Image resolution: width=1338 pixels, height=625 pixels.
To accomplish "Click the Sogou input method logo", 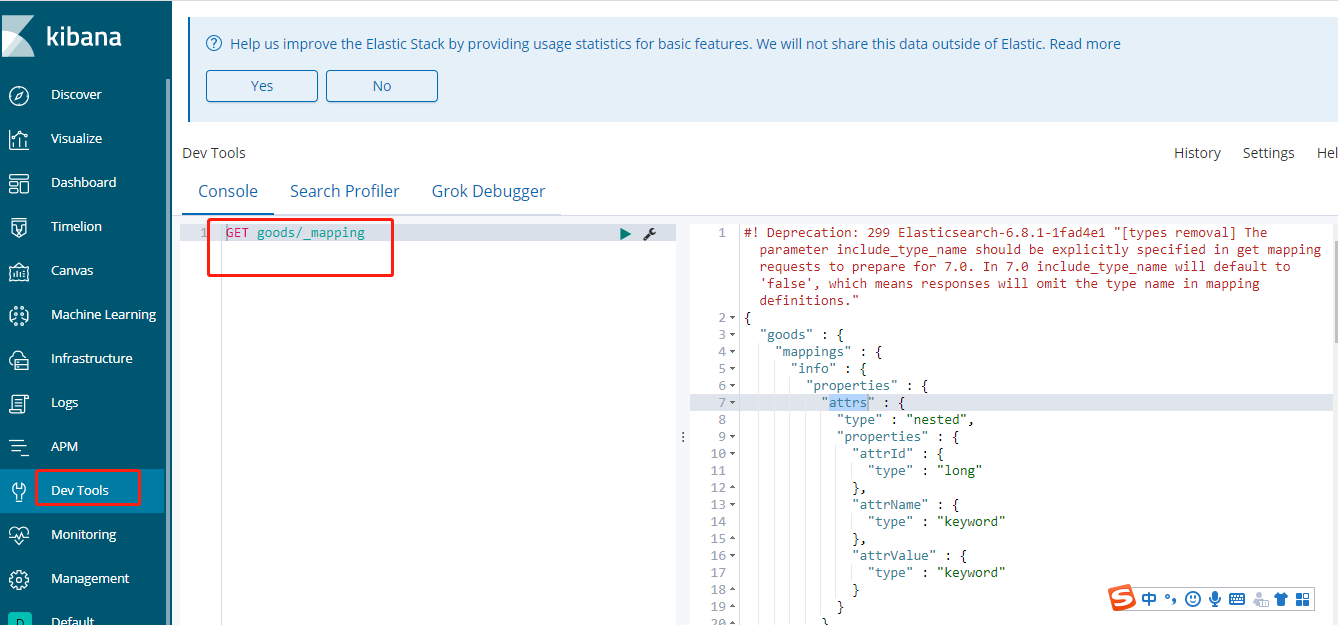I will 1122,598.
